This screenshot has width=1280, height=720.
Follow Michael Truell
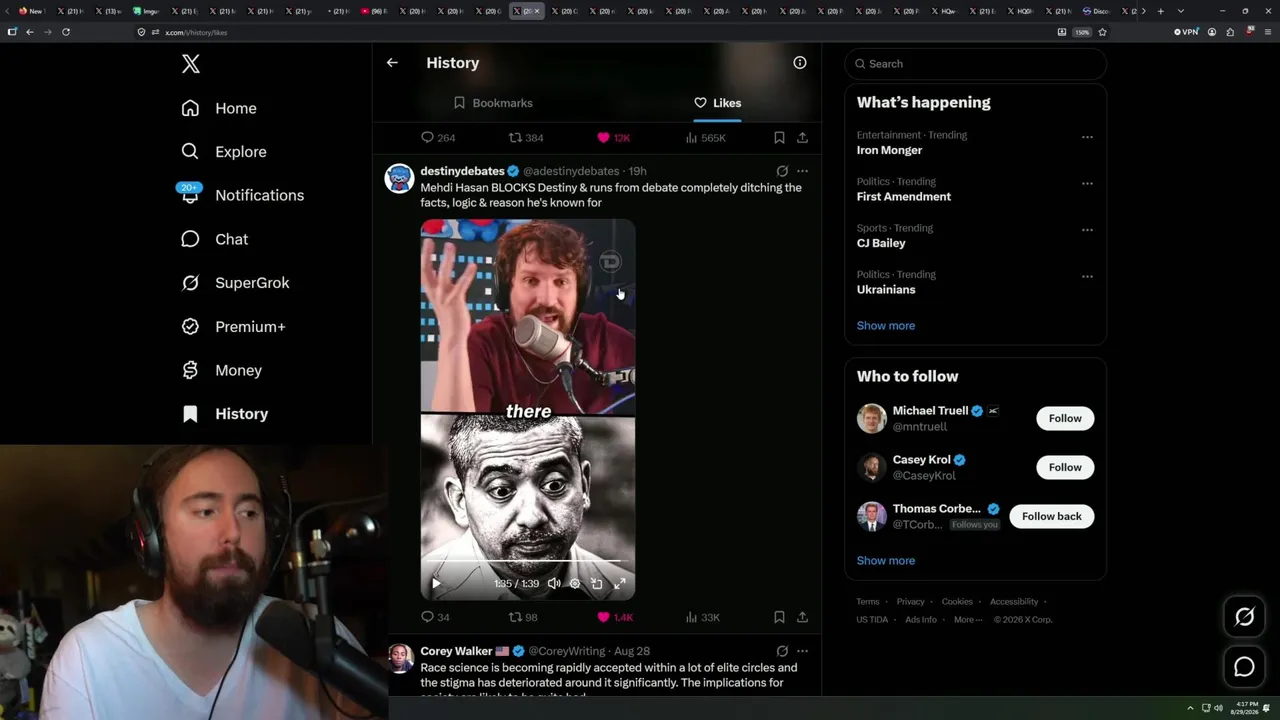click(1065, 419)
